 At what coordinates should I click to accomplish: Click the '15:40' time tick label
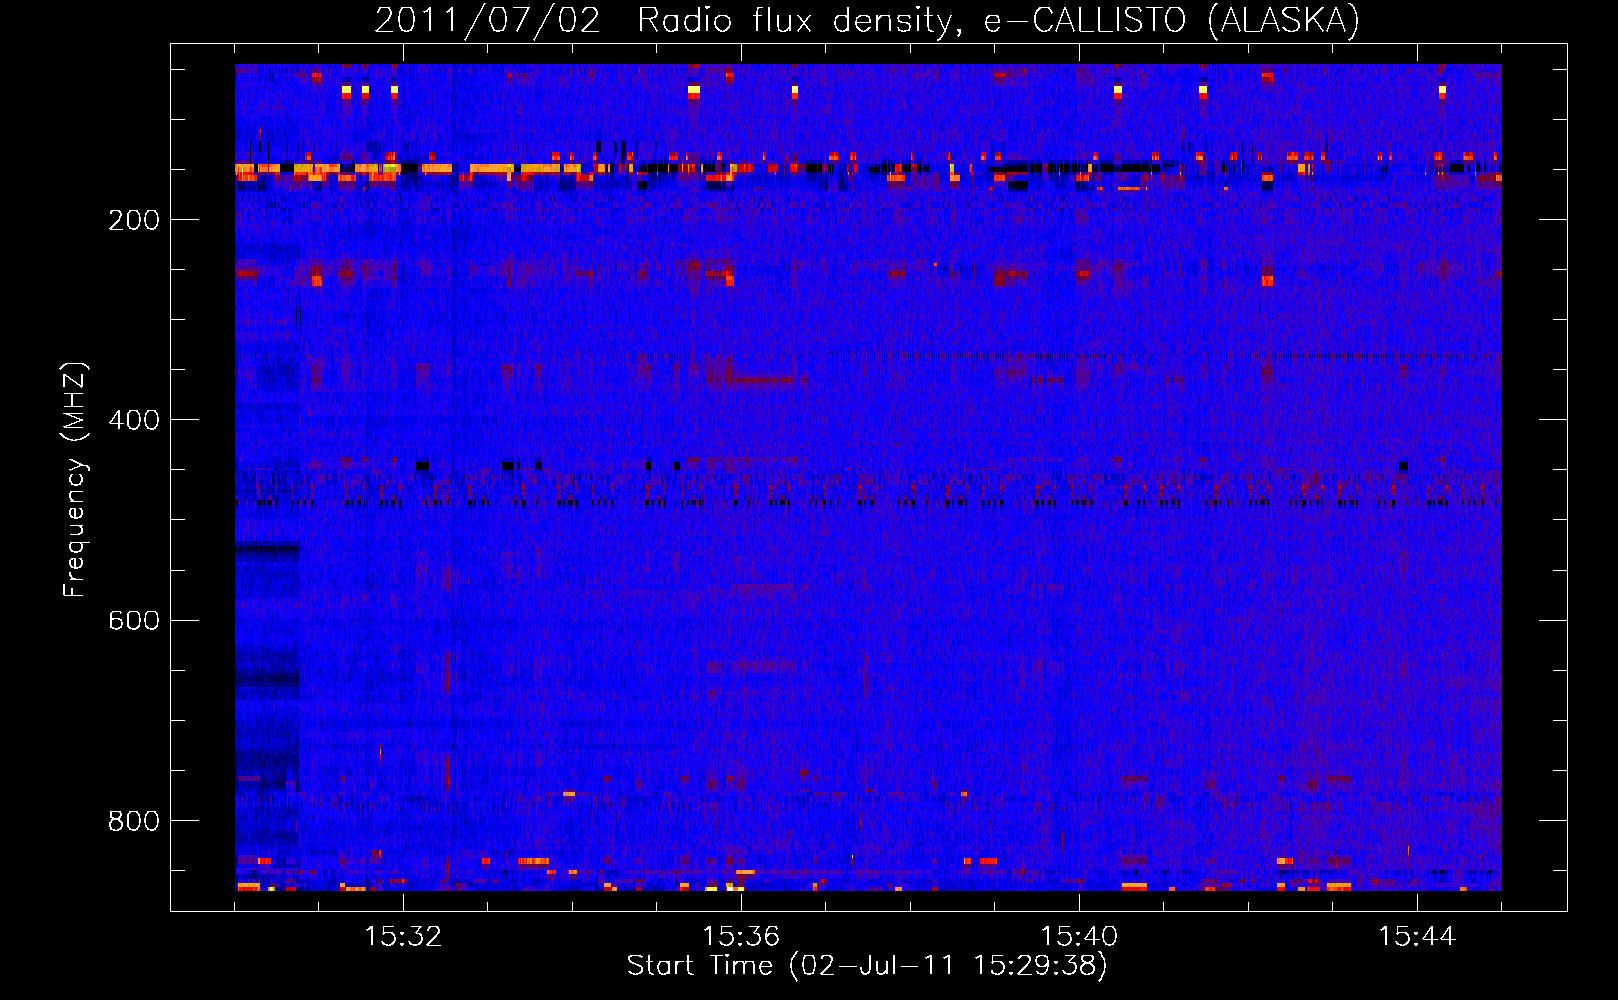point(1079,937)
